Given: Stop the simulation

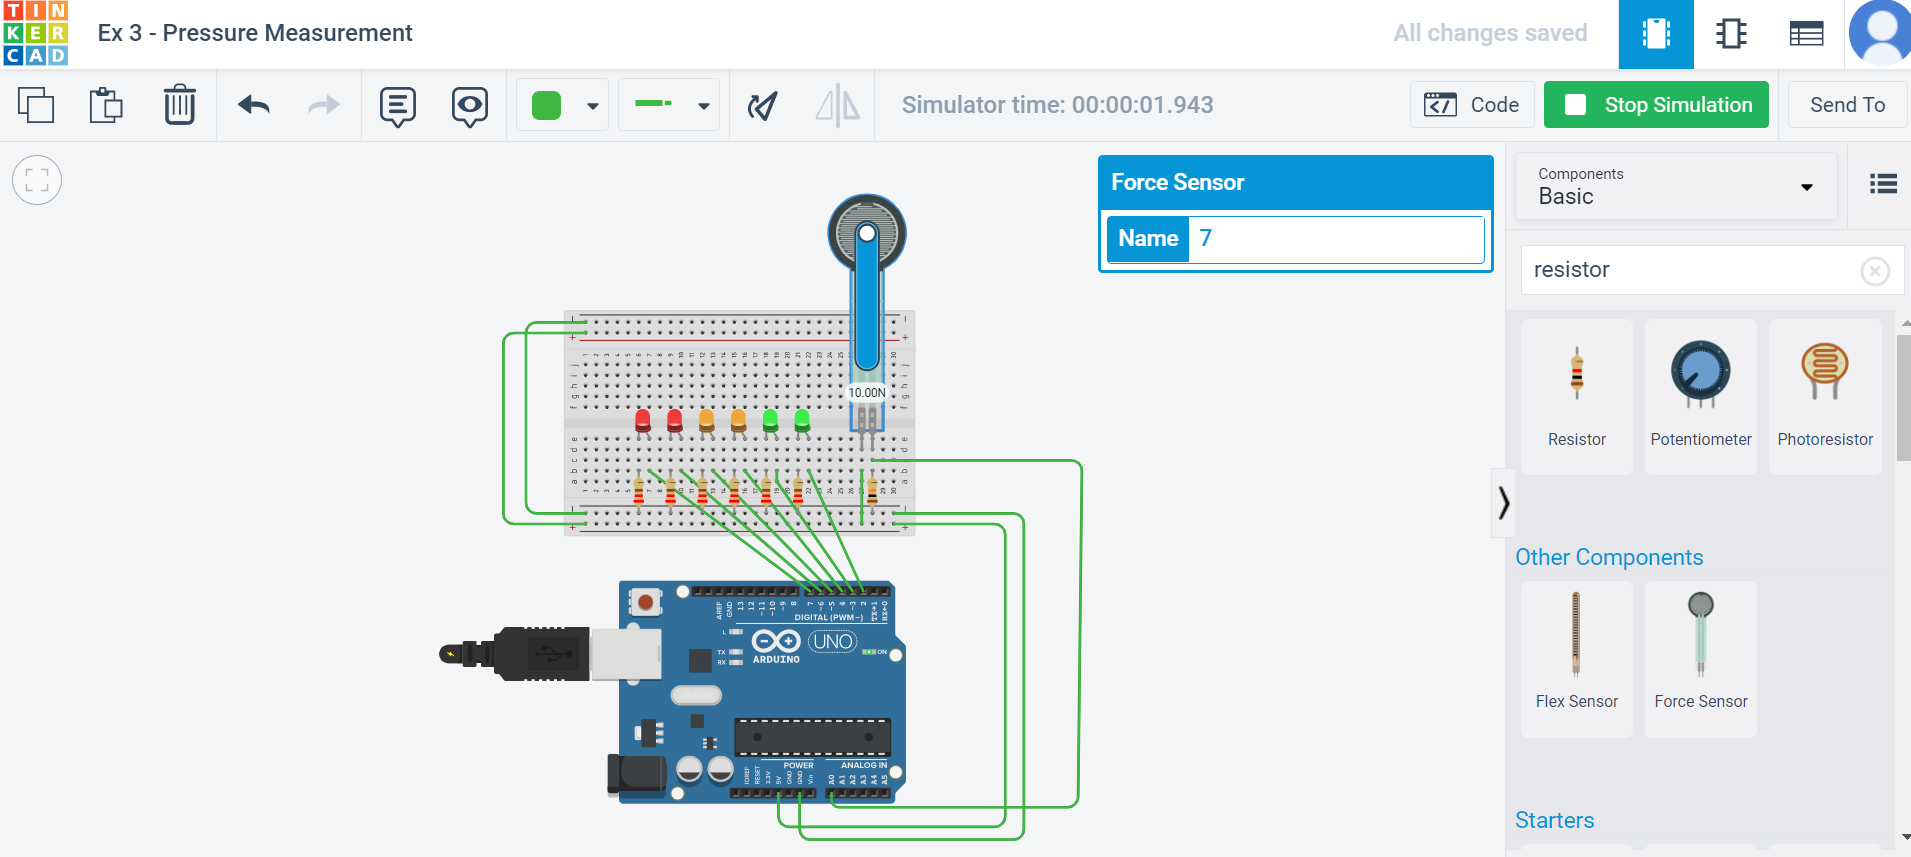Looking at the screenshot, I should pos(1656,105).
